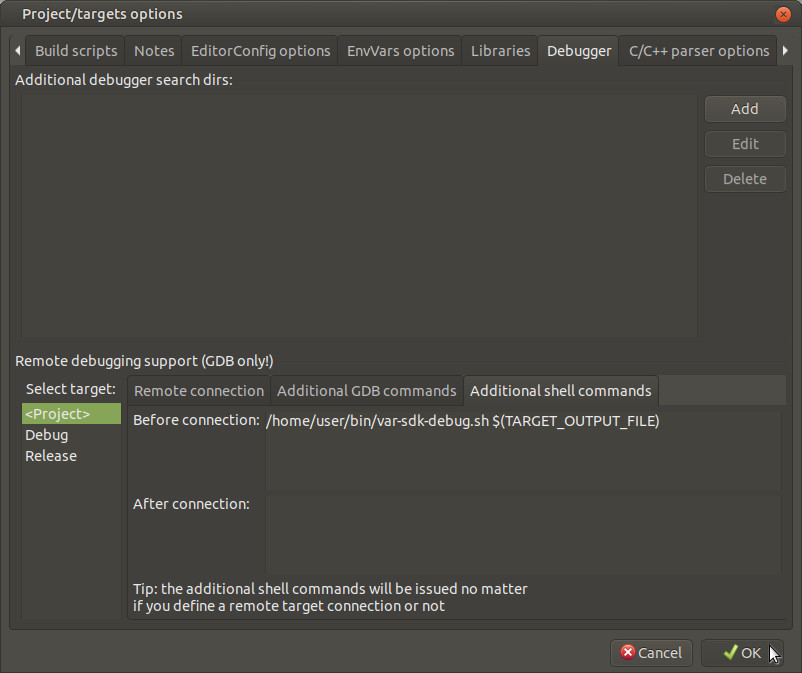Switch to the Remote connection tab
Image resolution: width=802 pixels, height=673 pixels.
(199, 391)
